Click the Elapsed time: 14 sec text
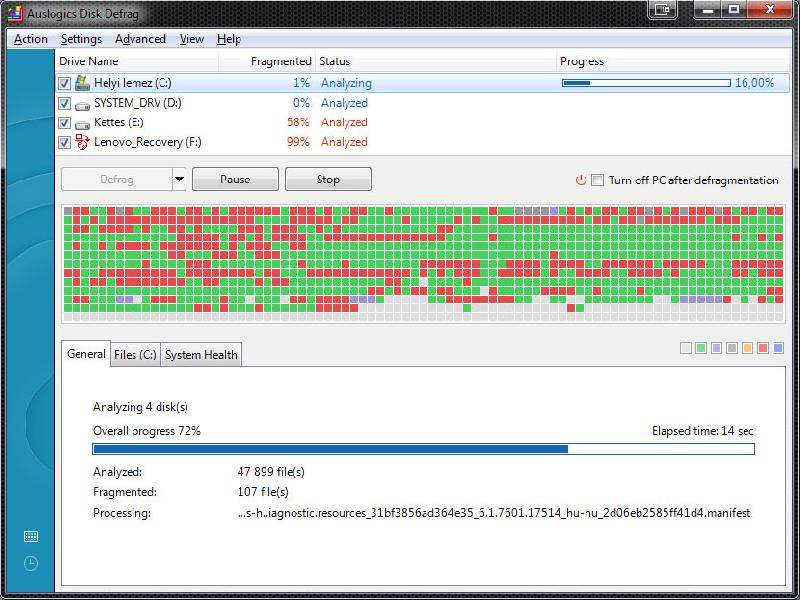The height and width of the screenshot is (600, 800). (703, 431)
